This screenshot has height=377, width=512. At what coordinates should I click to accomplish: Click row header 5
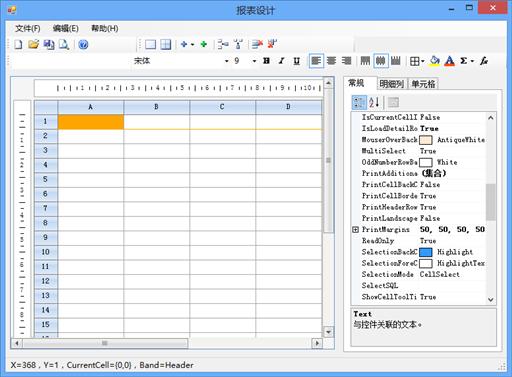click(46, 179)
